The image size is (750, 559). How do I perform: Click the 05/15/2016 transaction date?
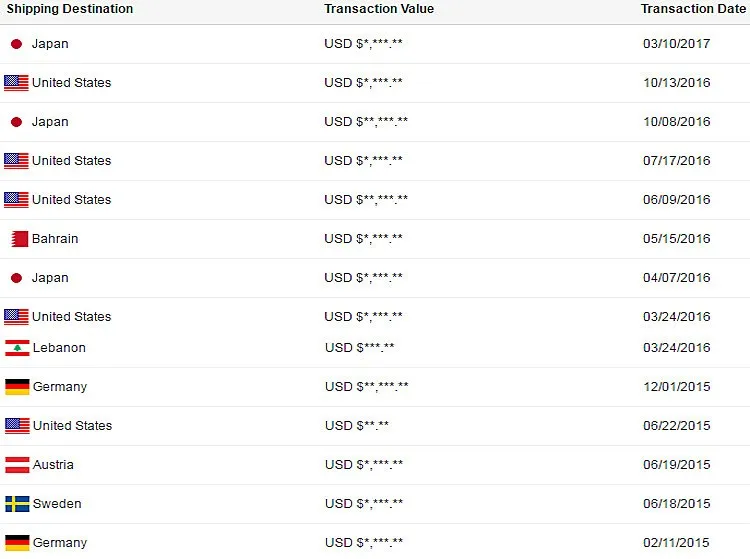[676, 239]
